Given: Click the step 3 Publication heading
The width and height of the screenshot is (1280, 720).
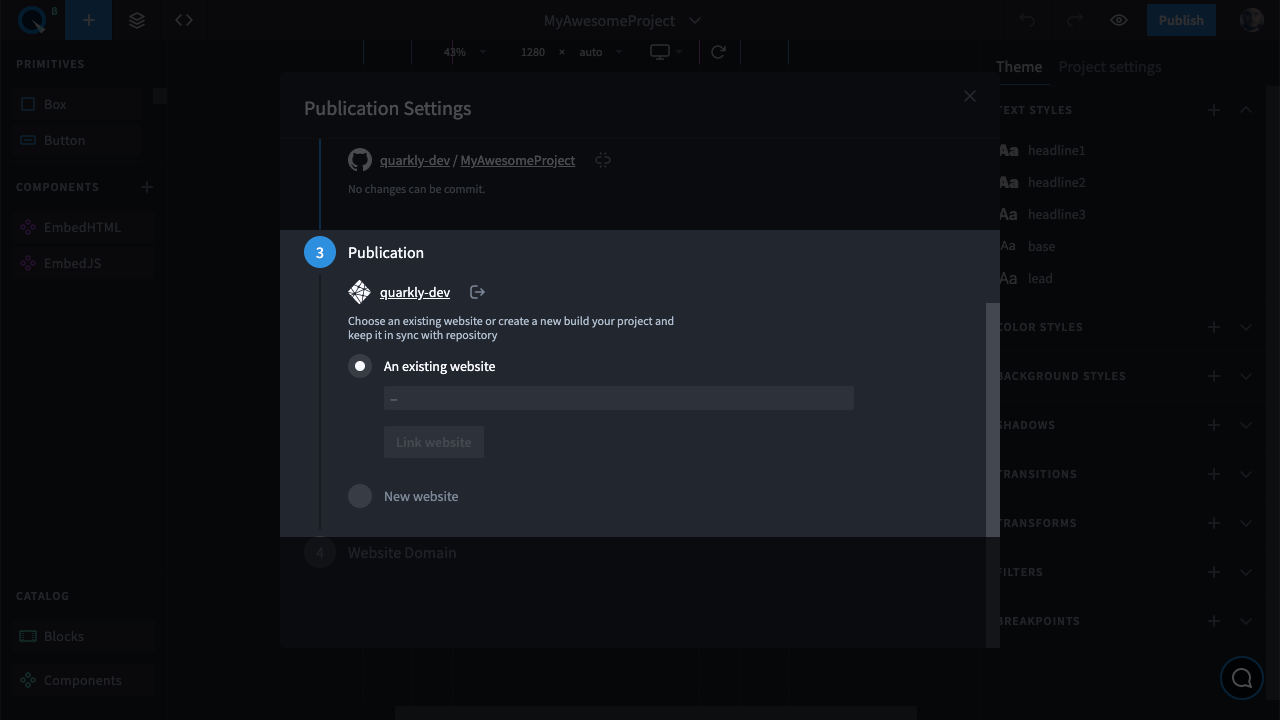Looking at the screenshot, I should pyautogui.click(x=386, y=253).
